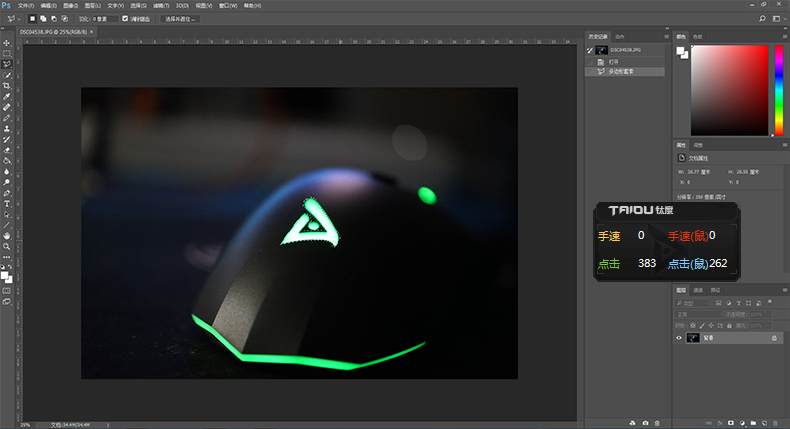The height and width of the screenshot is (429, 790).
Task: Open workspace switcher dropdown
Action: (x=779, y=19)
